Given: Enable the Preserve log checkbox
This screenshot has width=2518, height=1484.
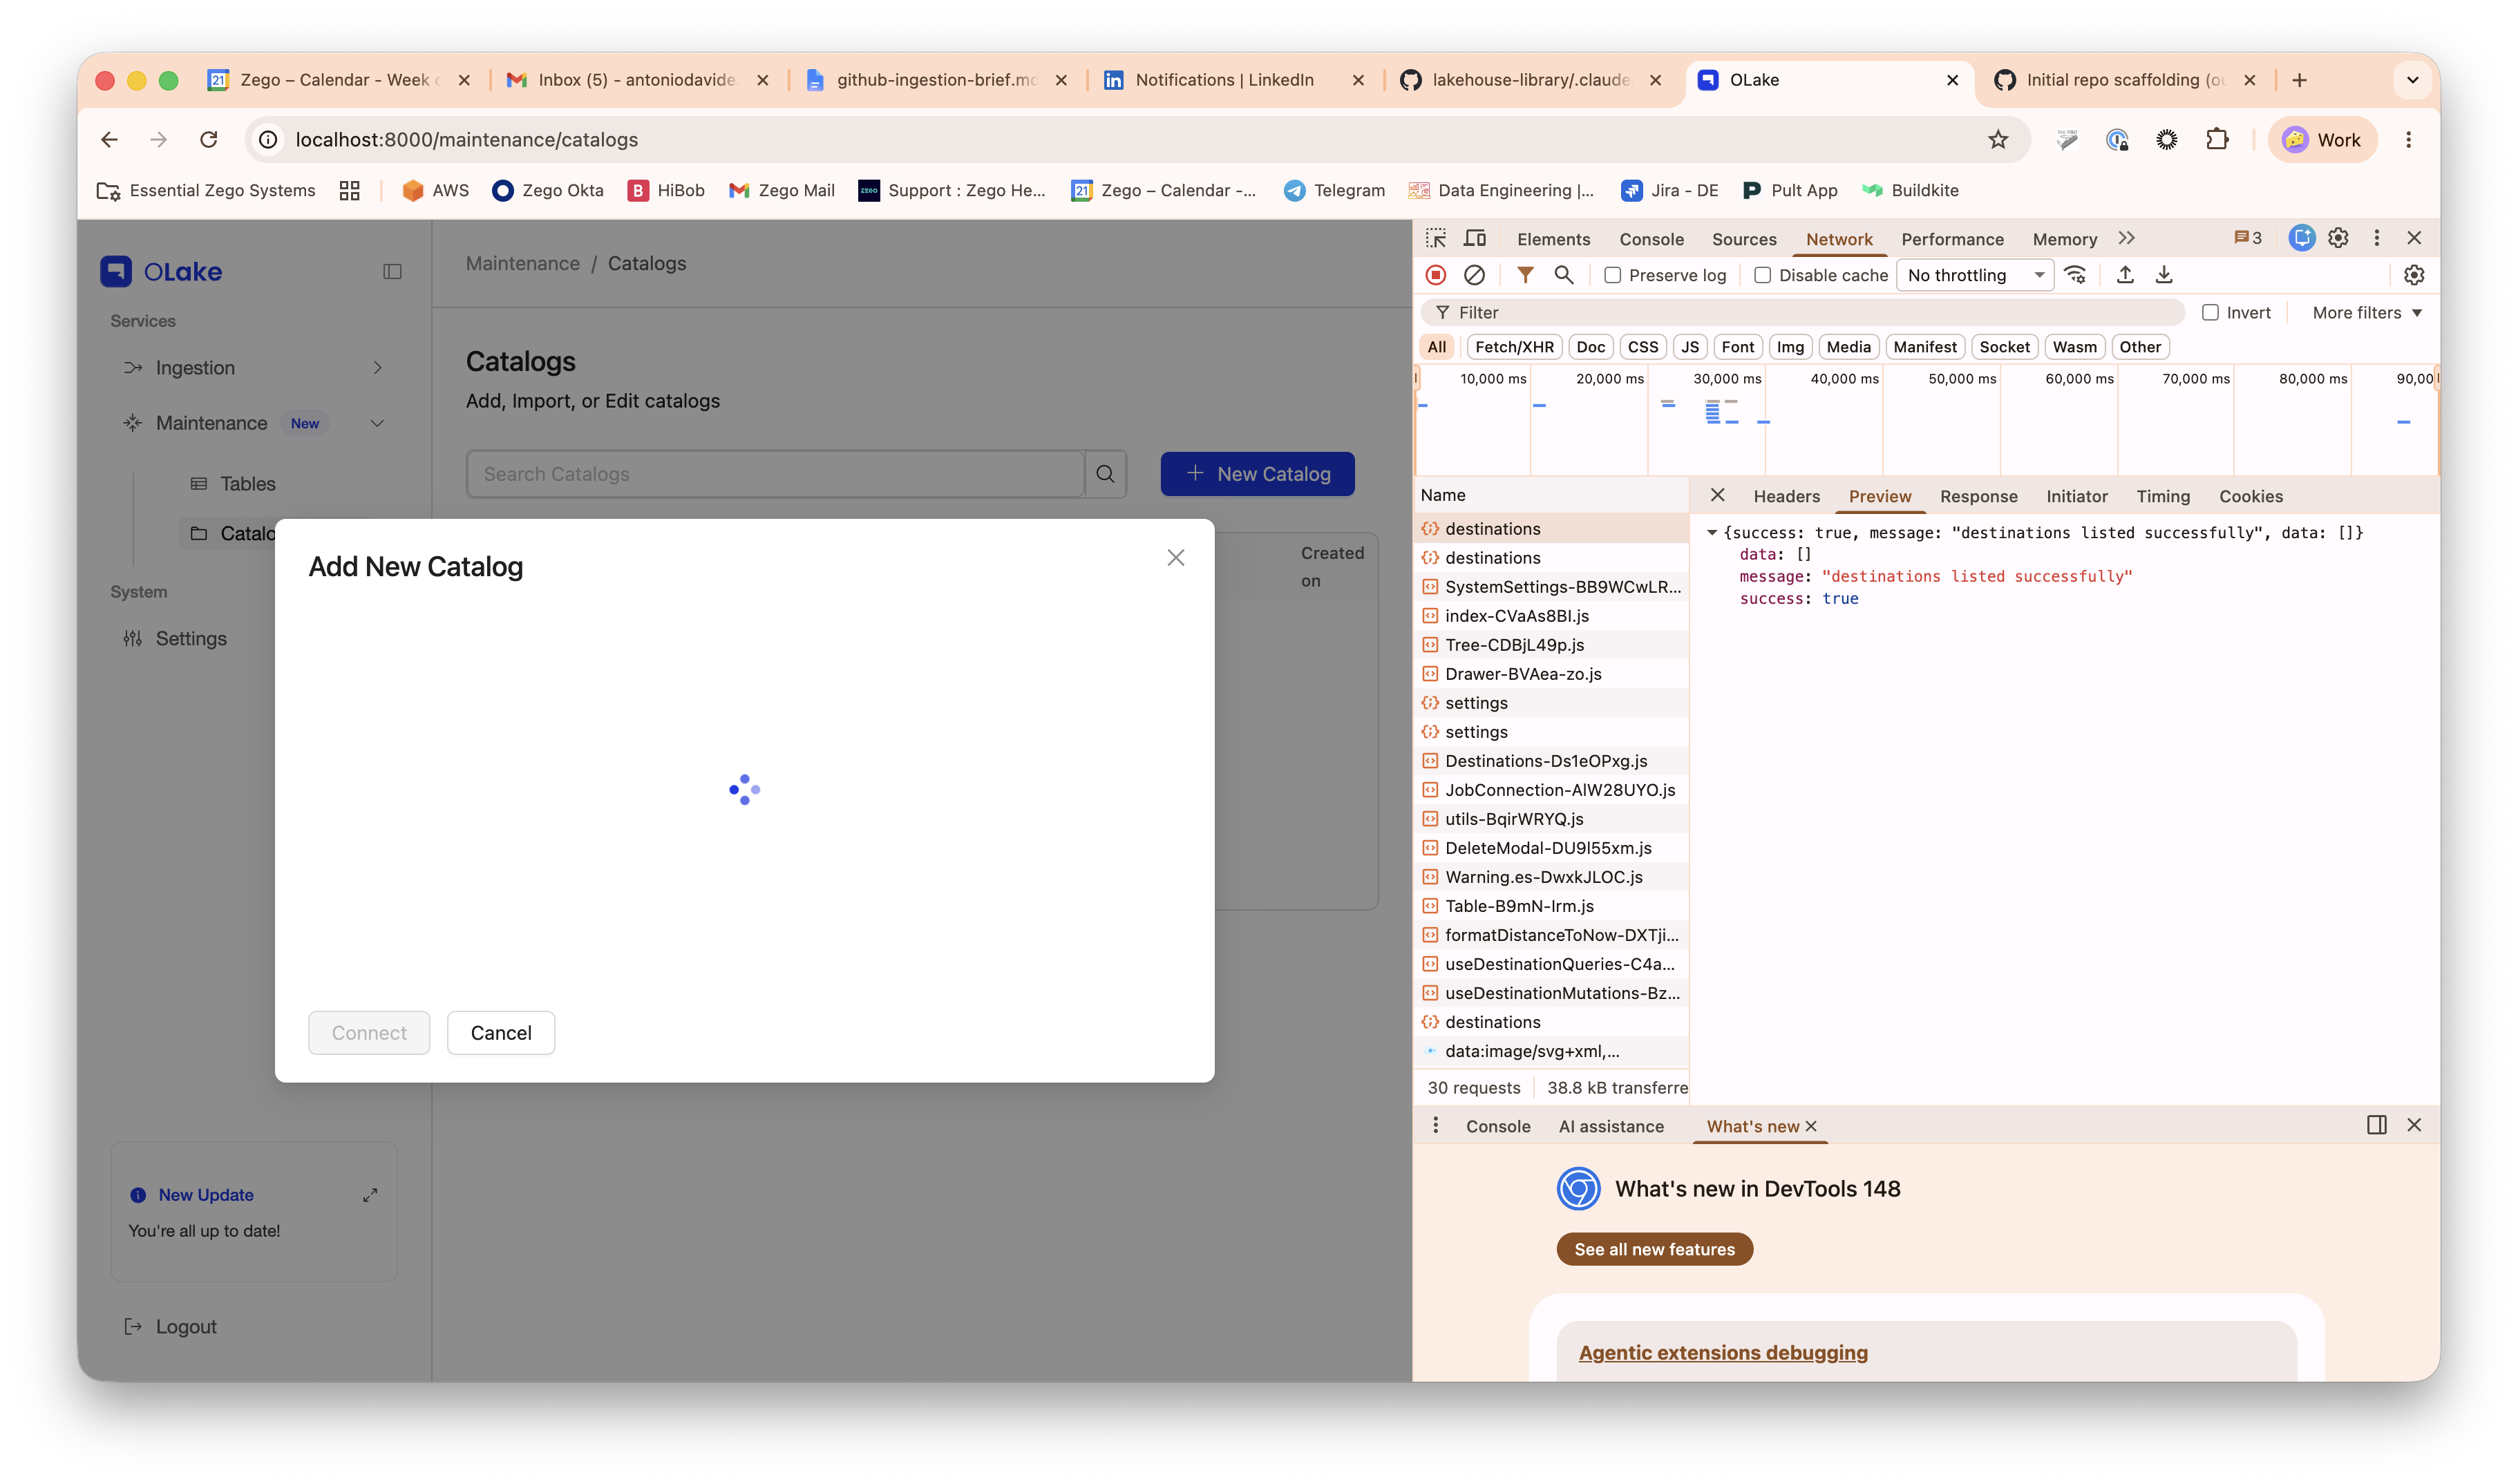Looking at the screenshot, I should coord(1612,276).
